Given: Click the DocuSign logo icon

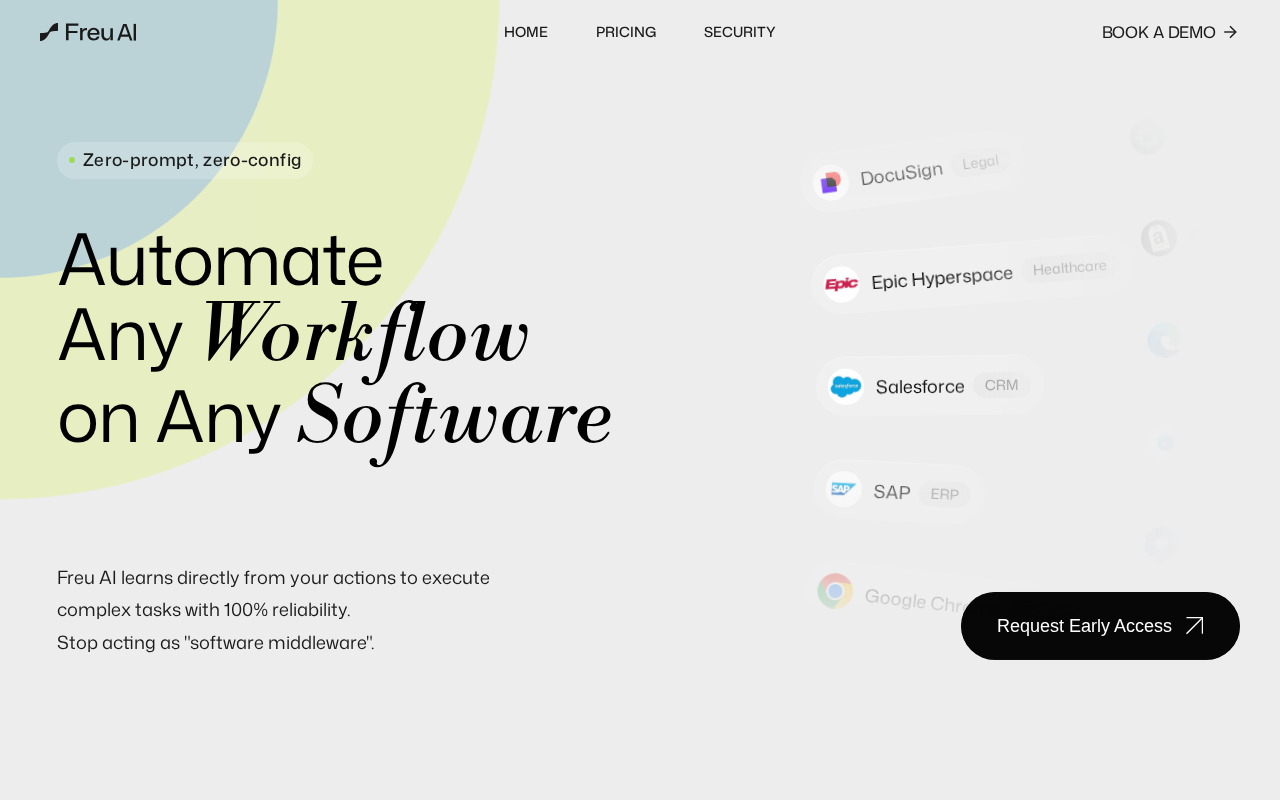Looking at the screenshot, I should [x=830, y=183].
